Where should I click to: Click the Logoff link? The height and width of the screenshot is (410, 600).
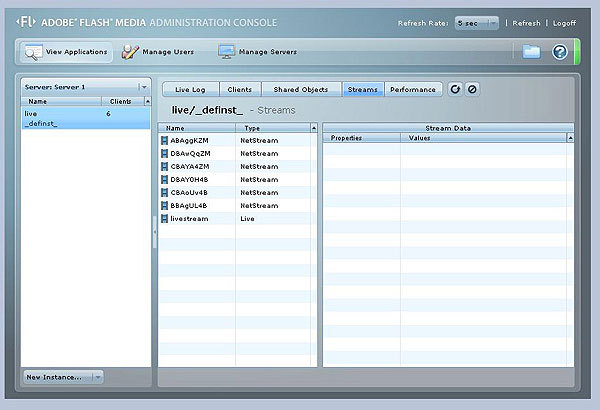click(x=564, y=23)
